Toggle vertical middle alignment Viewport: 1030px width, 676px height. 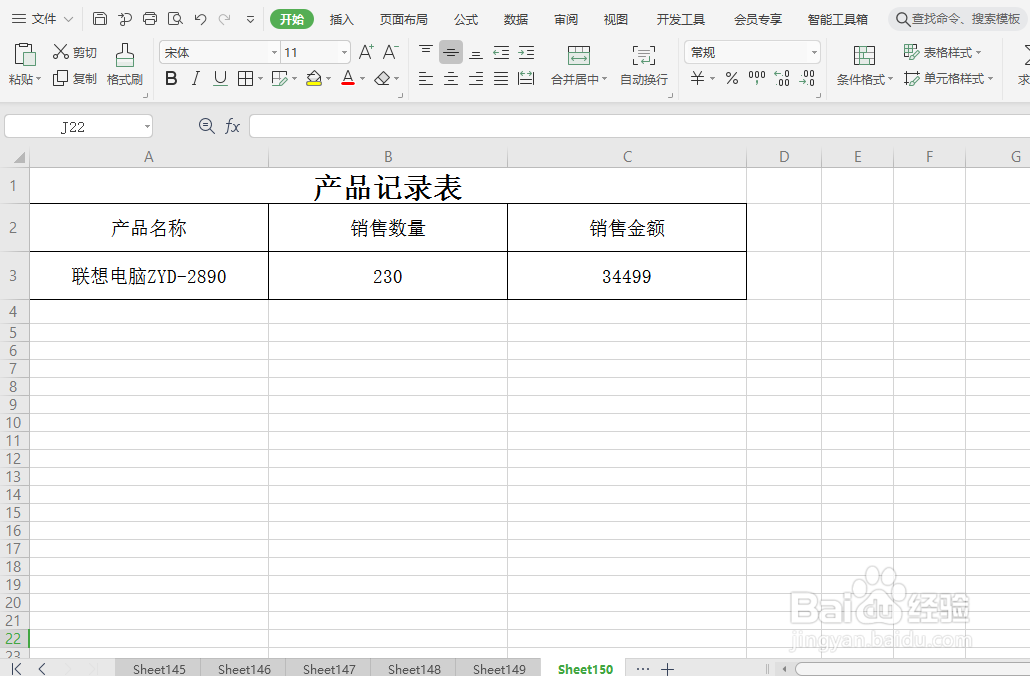pyautogui.click(x=451, y=52)
